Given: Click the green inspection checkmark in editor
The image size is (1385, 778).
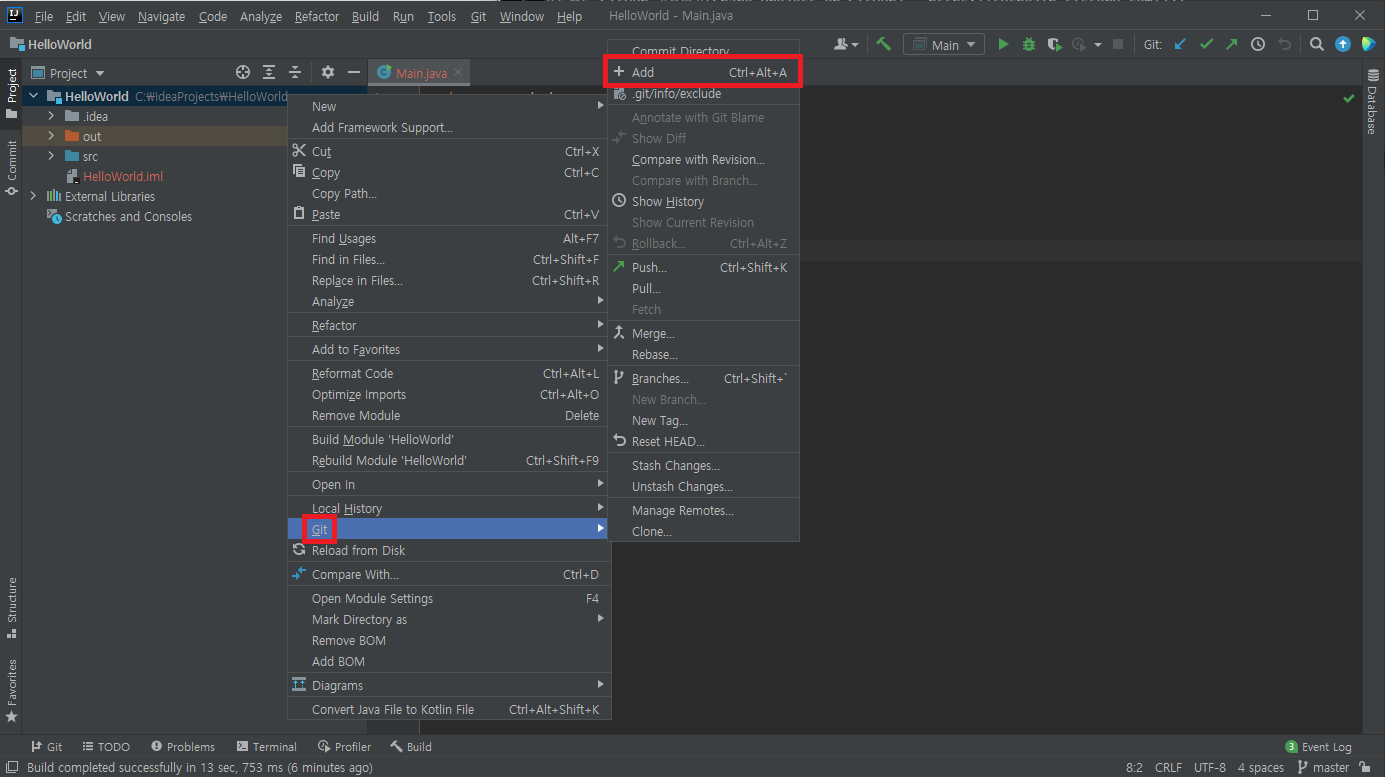Looking at the screenshot, I should tap(1348, 98).
